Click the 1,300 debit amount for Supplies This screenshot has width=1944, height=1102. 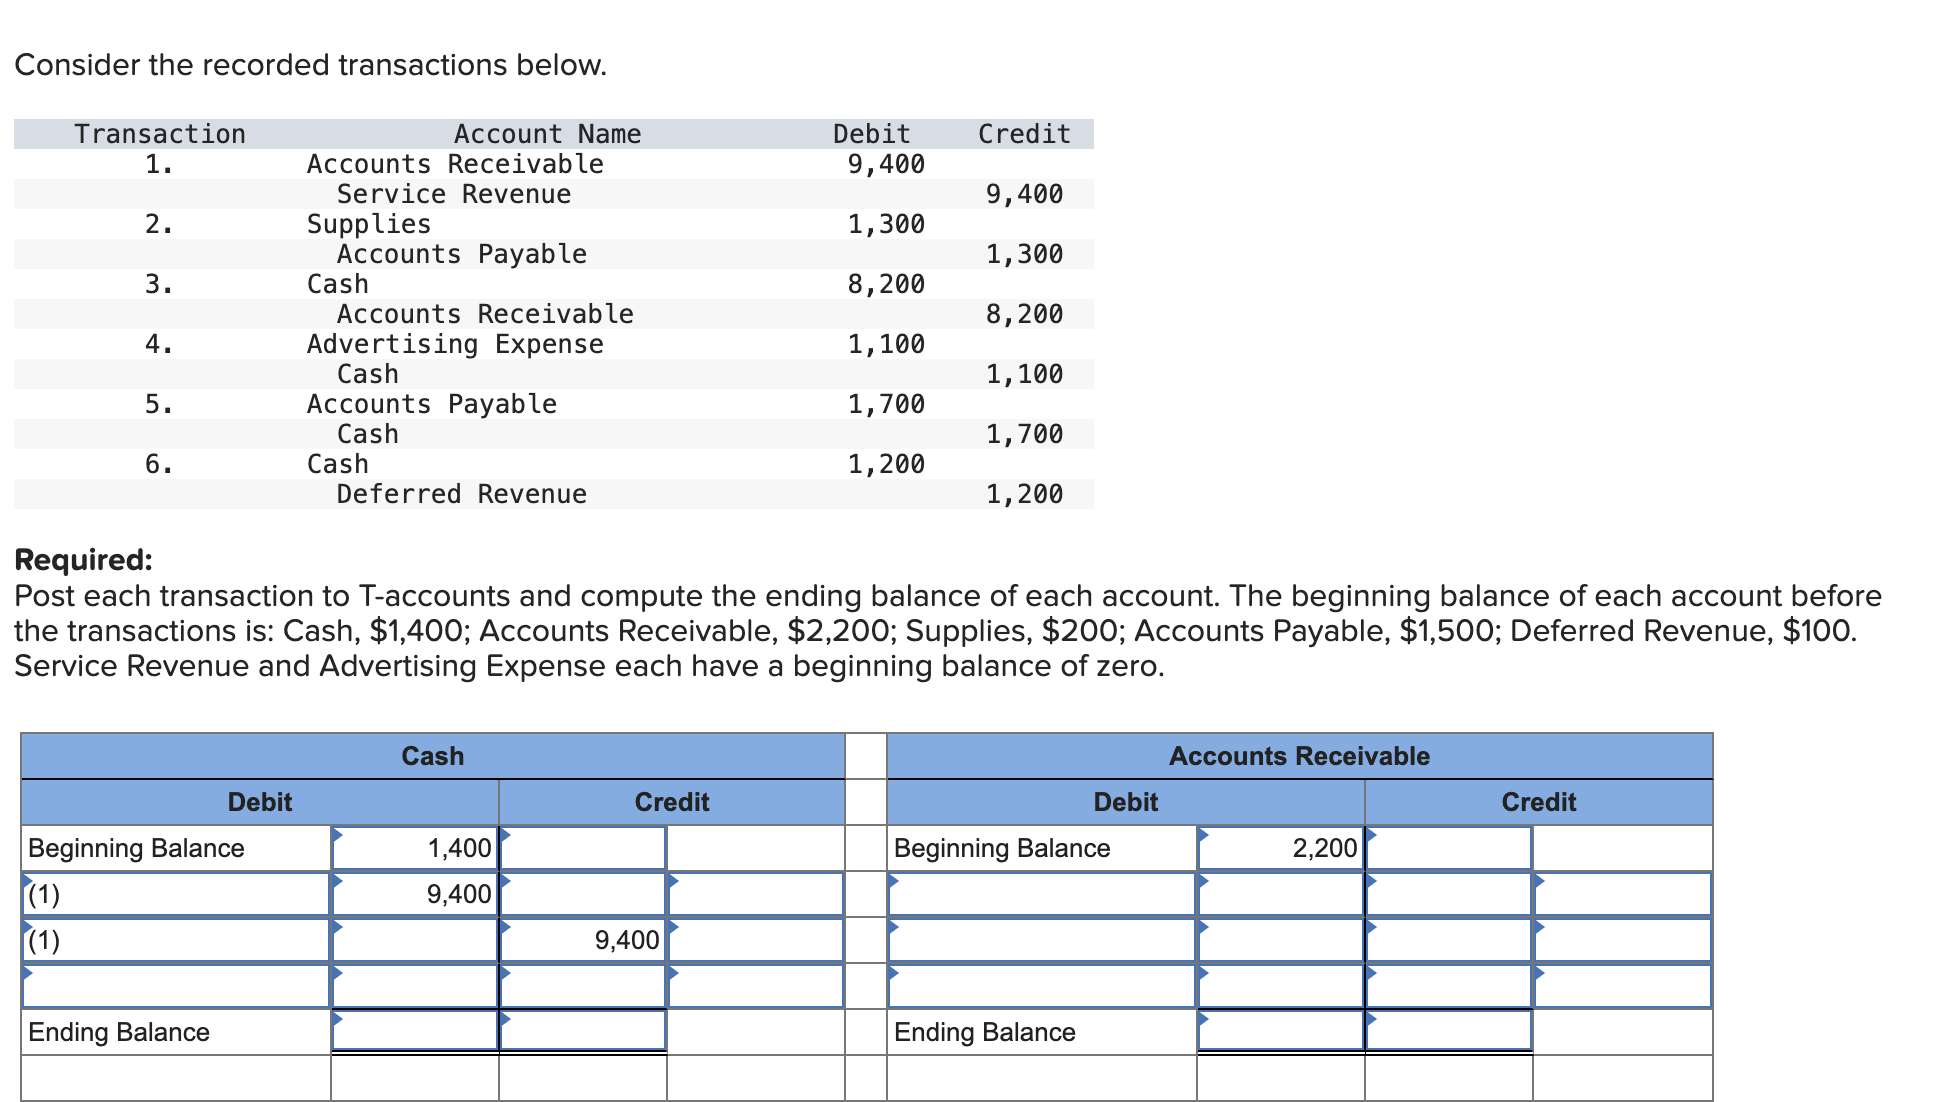pyautogui.click(x=887, y=224)
